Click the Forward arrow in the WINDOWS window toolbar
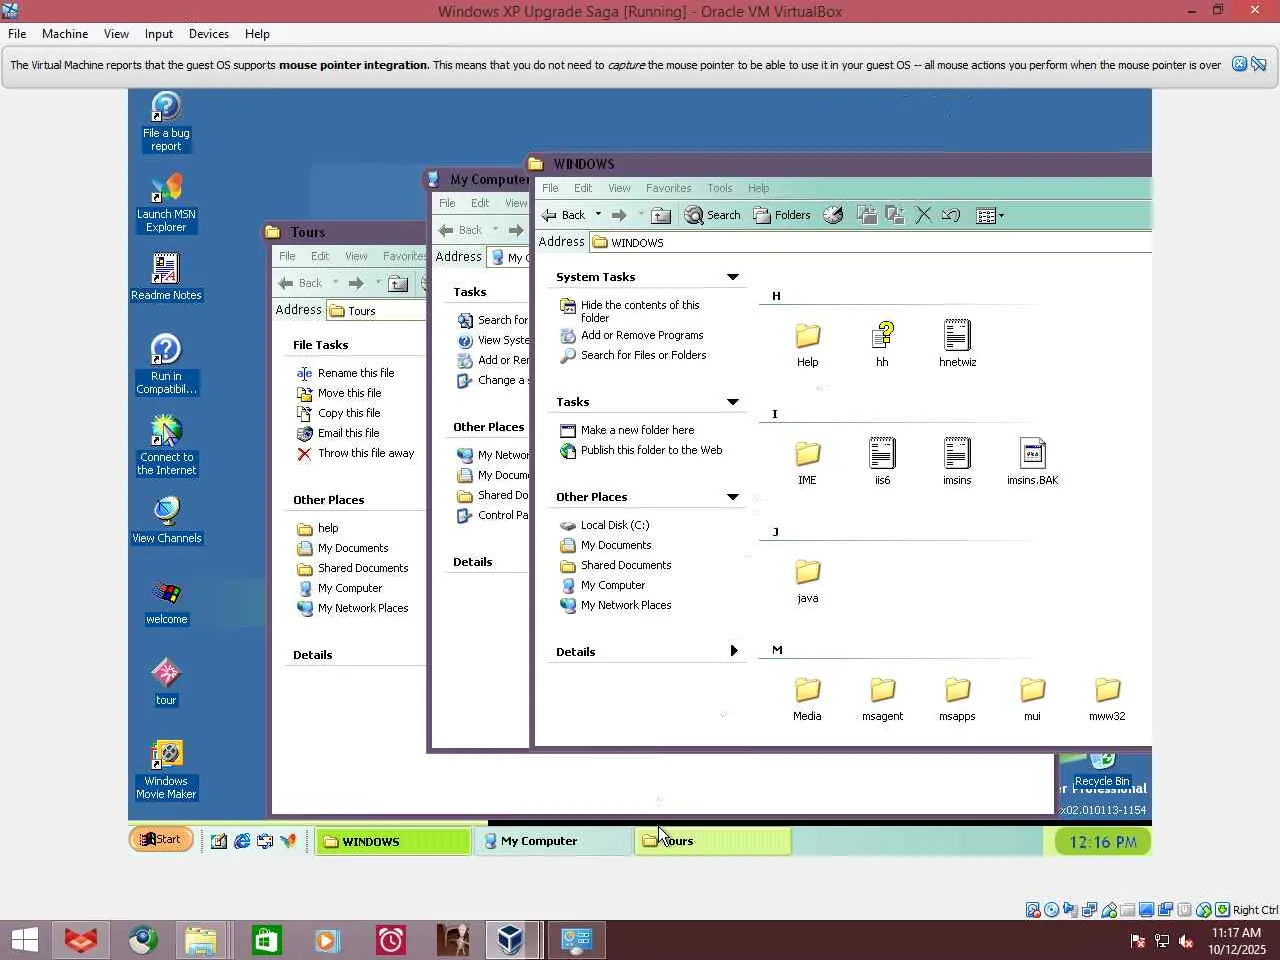Screen dimensions: 1280x960 (619, 215)
